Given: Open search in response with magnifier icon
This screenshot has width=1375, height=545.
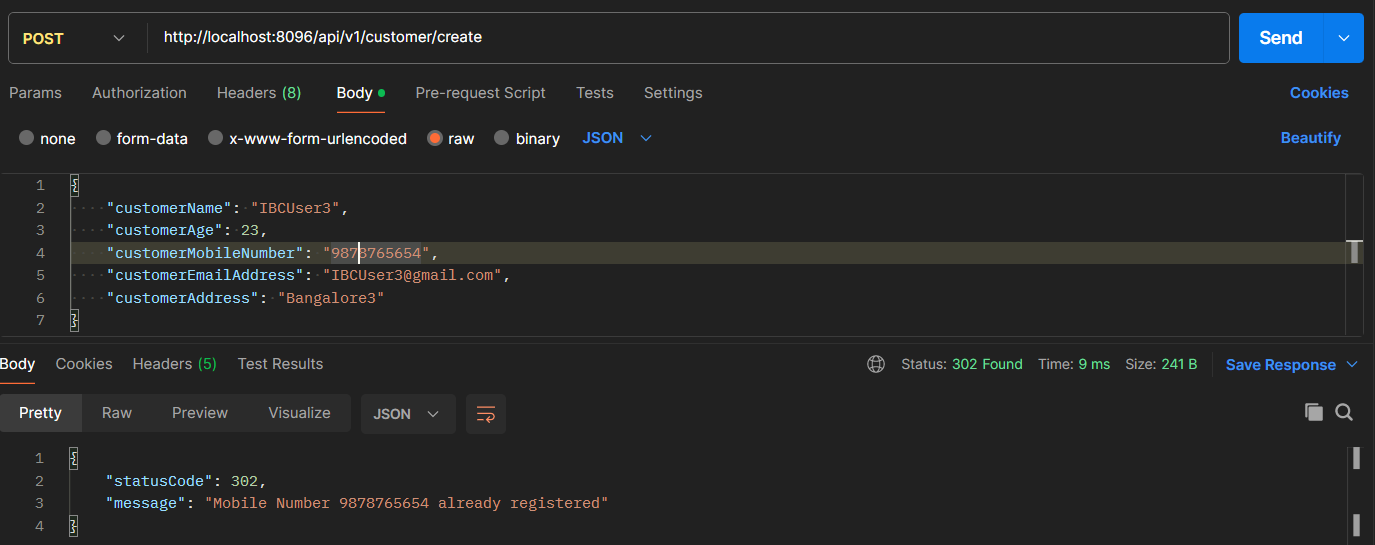Looking at the screenshot, I should [x=1344, y=412].
